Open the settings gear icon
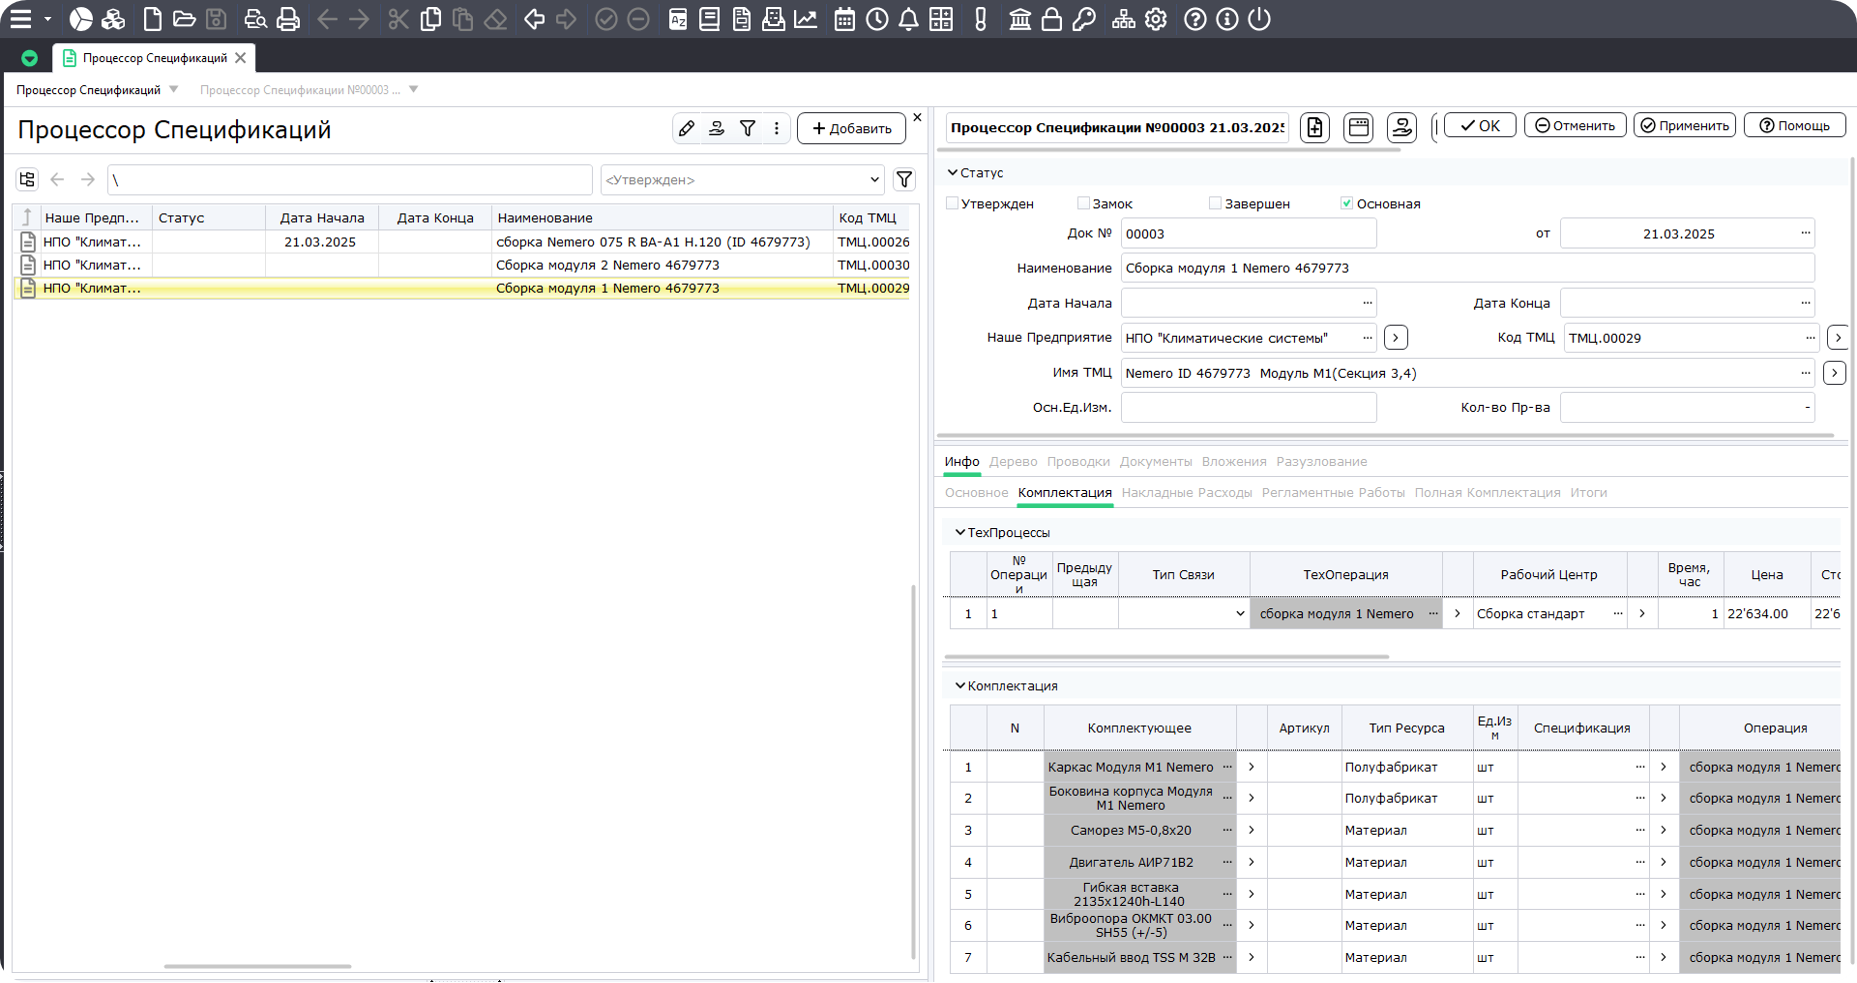This screenshot has width=1857, height=983. [1156, 19]
